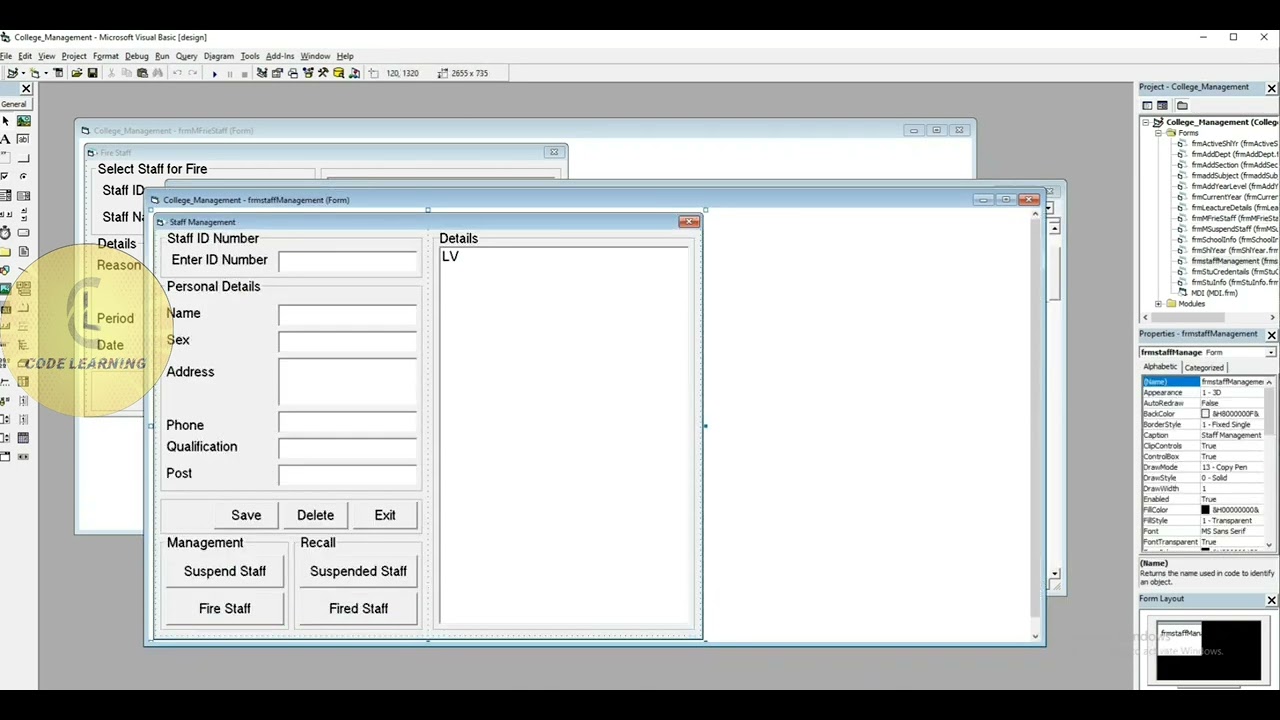Viewport: 1280px width, 720px height.
Task: Close the Project explorer panel
Action: 1271,88
